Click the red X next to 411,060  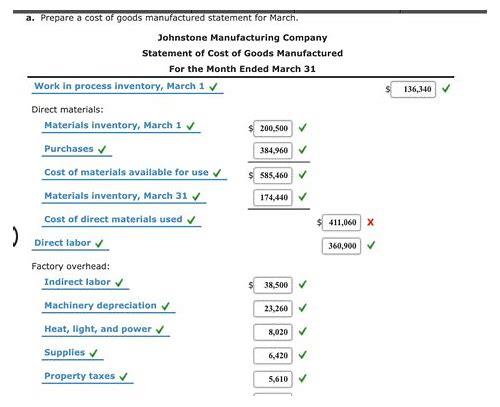point(370,222)
